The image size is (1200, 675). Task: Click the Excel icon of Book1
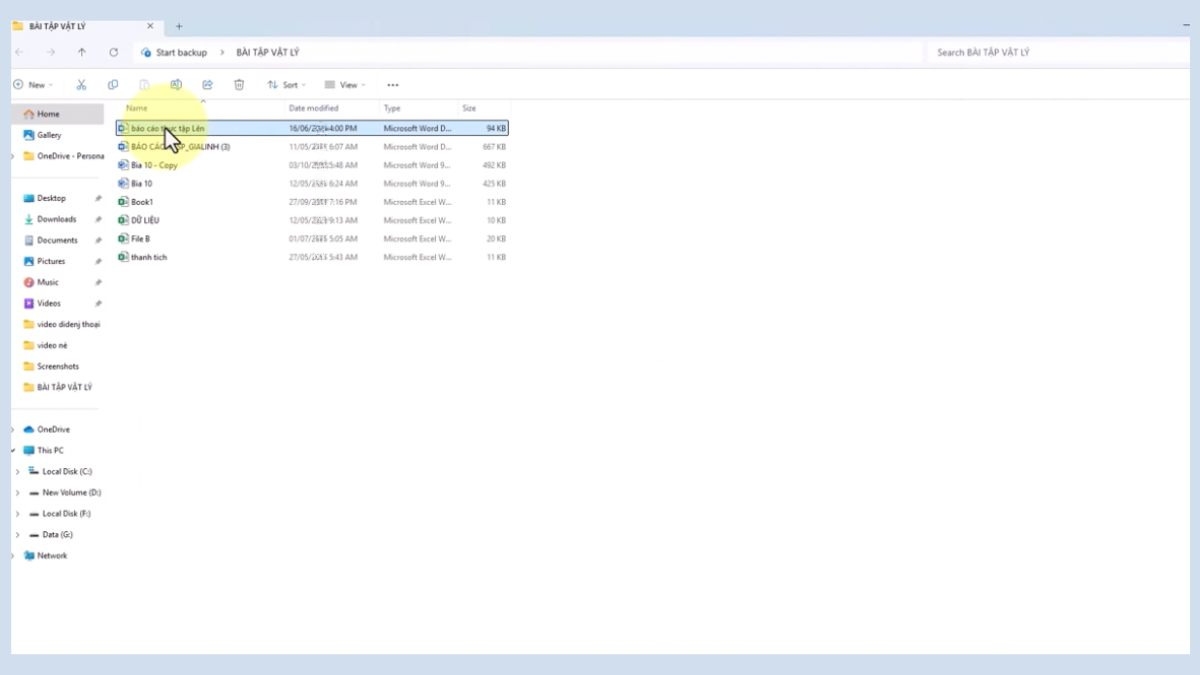coord(123,202)
